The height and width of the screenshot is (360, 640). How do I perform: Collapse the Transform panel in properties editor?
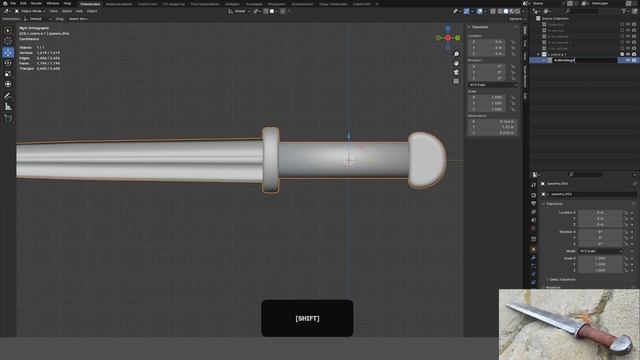pyautogui.click(x=553, y=204)
